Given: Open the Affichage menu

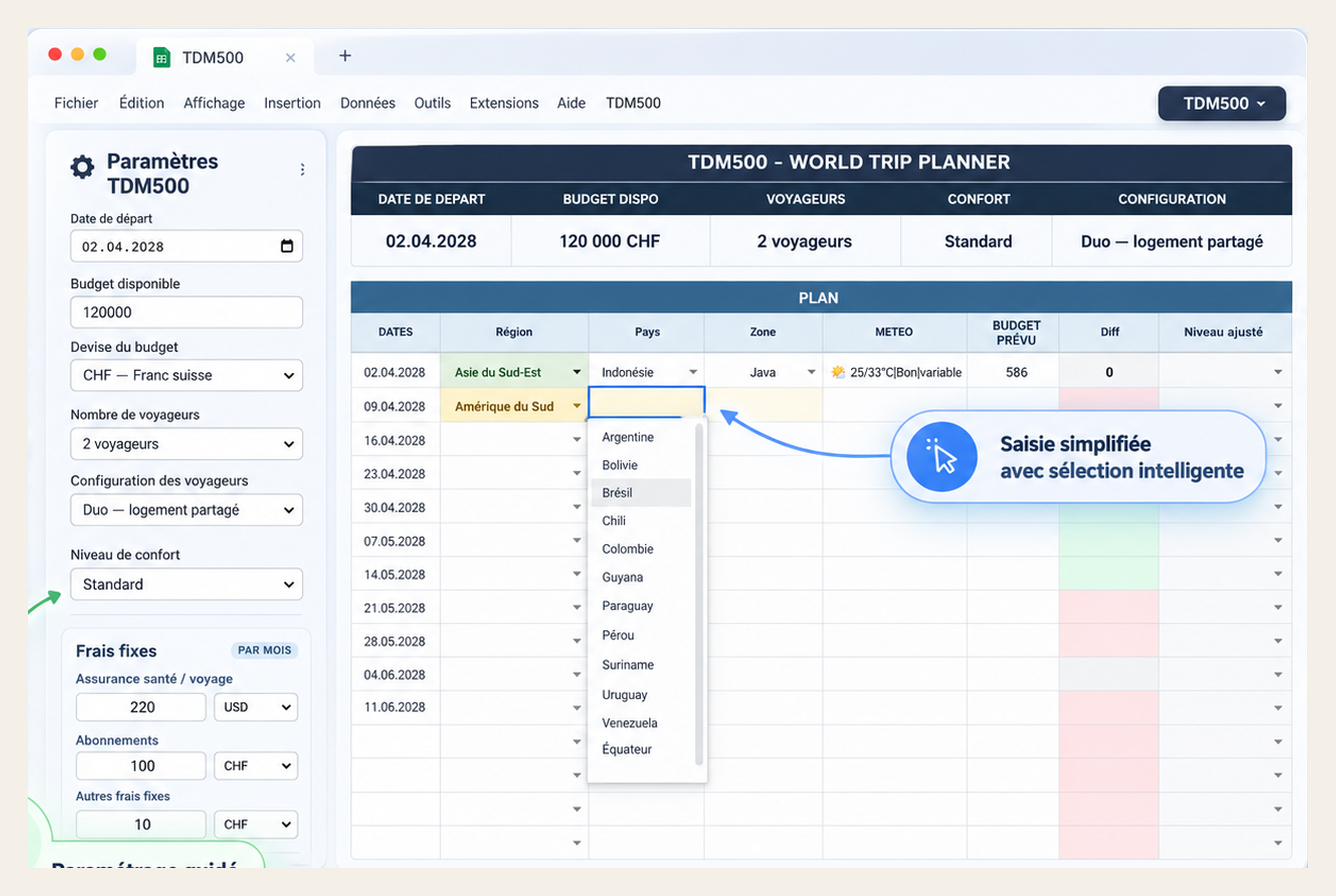Looking at the screenshot, I should 214,103.
